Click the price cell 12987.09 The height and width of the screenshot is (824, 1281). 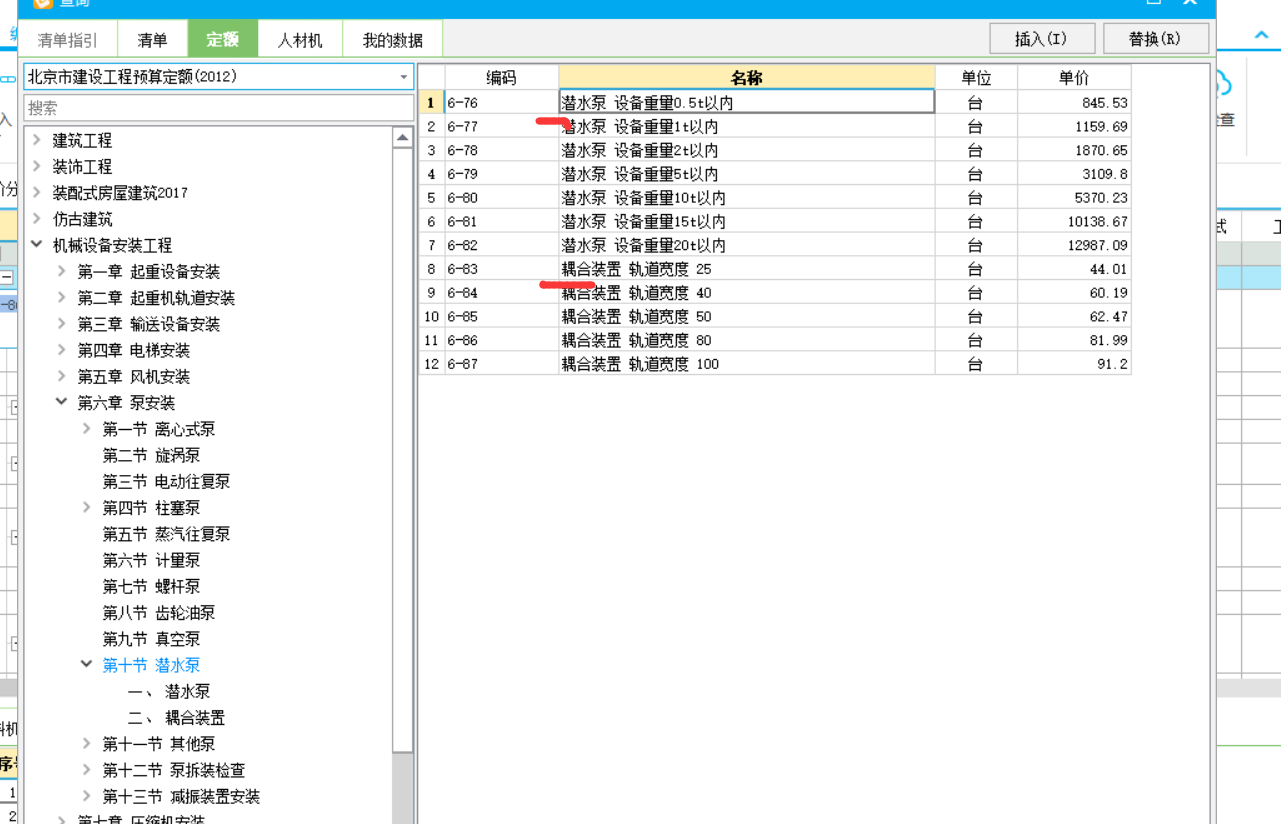point(1074,245)
